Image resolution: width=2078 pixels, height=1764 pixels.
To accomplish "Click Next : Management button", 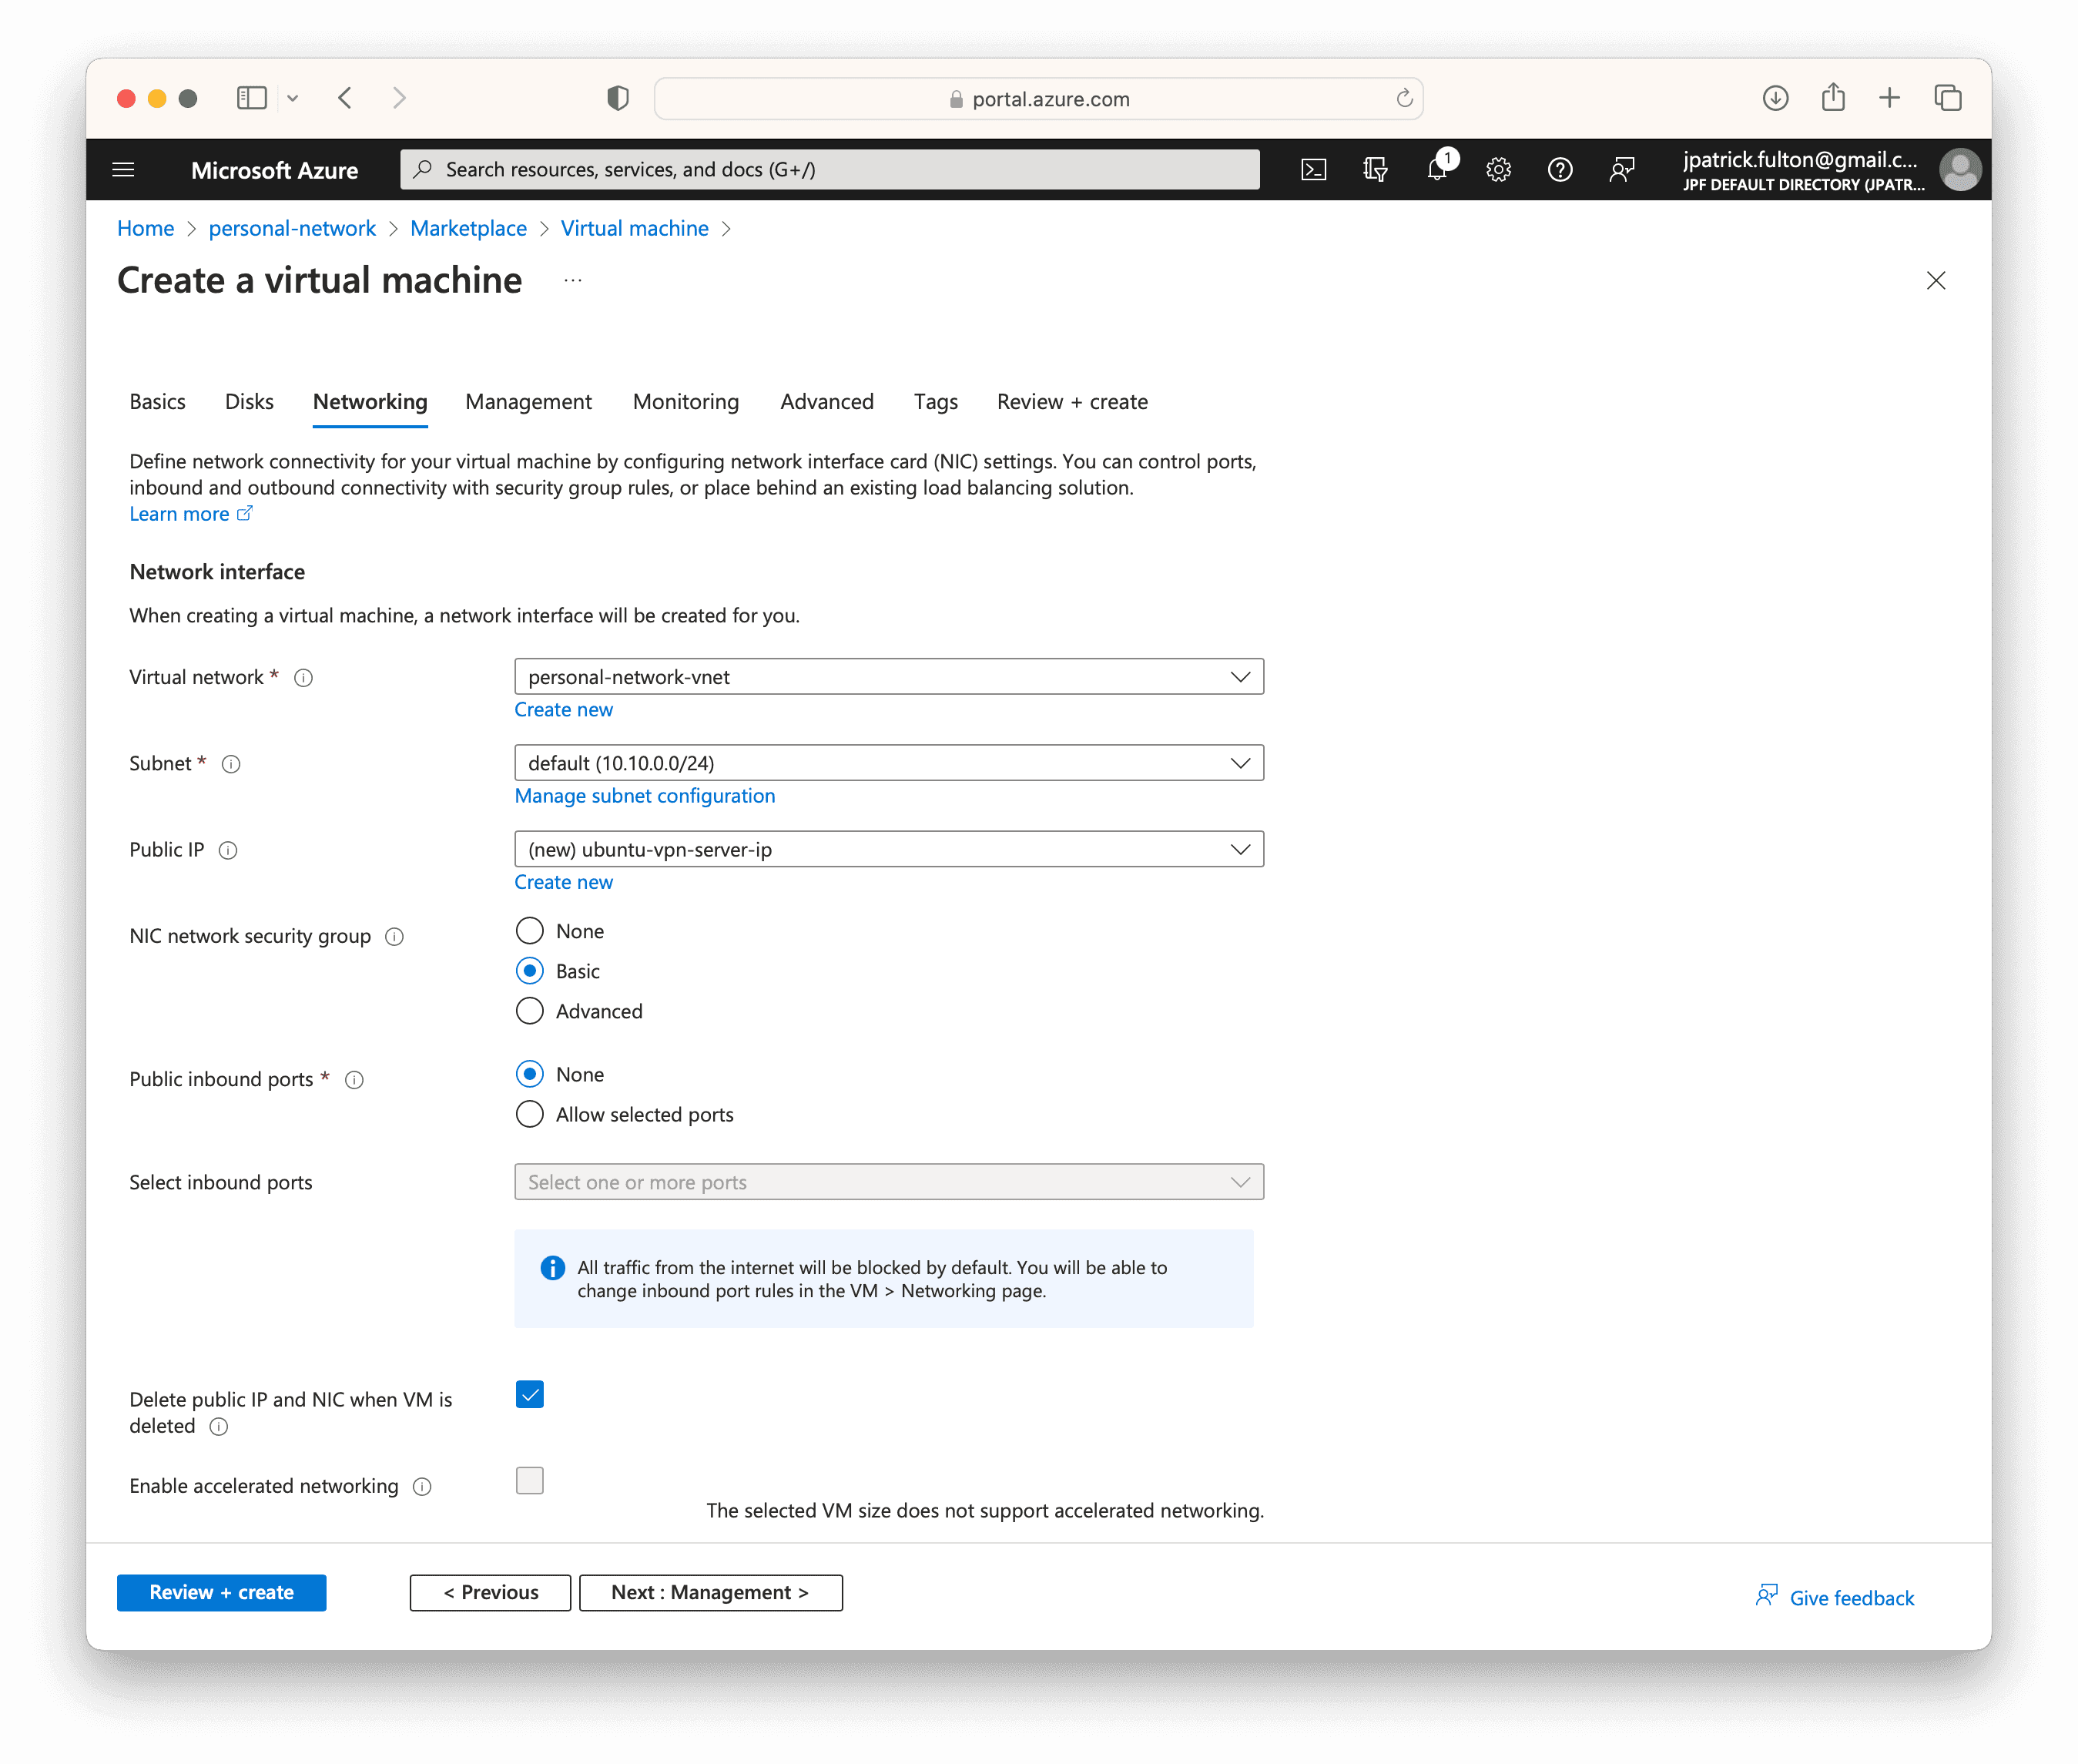I will point(710,1592).
